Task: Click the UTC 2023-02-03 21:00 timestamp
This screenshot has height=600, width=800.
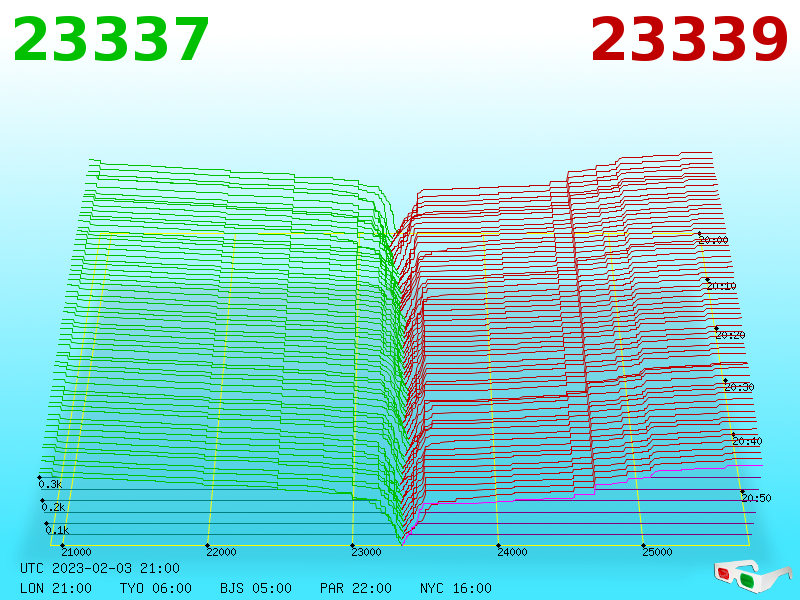Action: pyautogui.click(x=100, y=568)
